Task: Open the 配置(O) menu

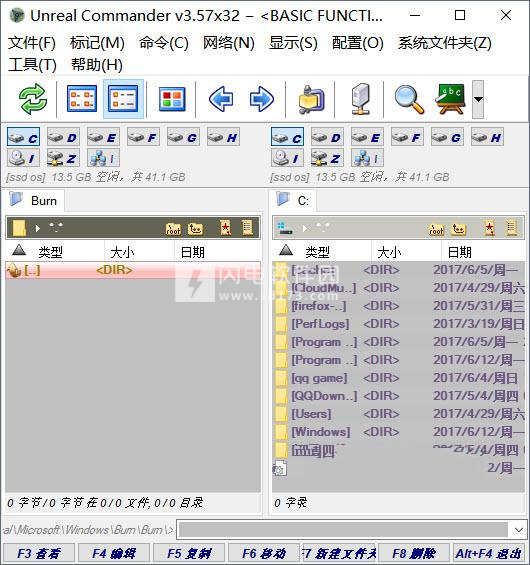Action: click(x=357, y=43)
